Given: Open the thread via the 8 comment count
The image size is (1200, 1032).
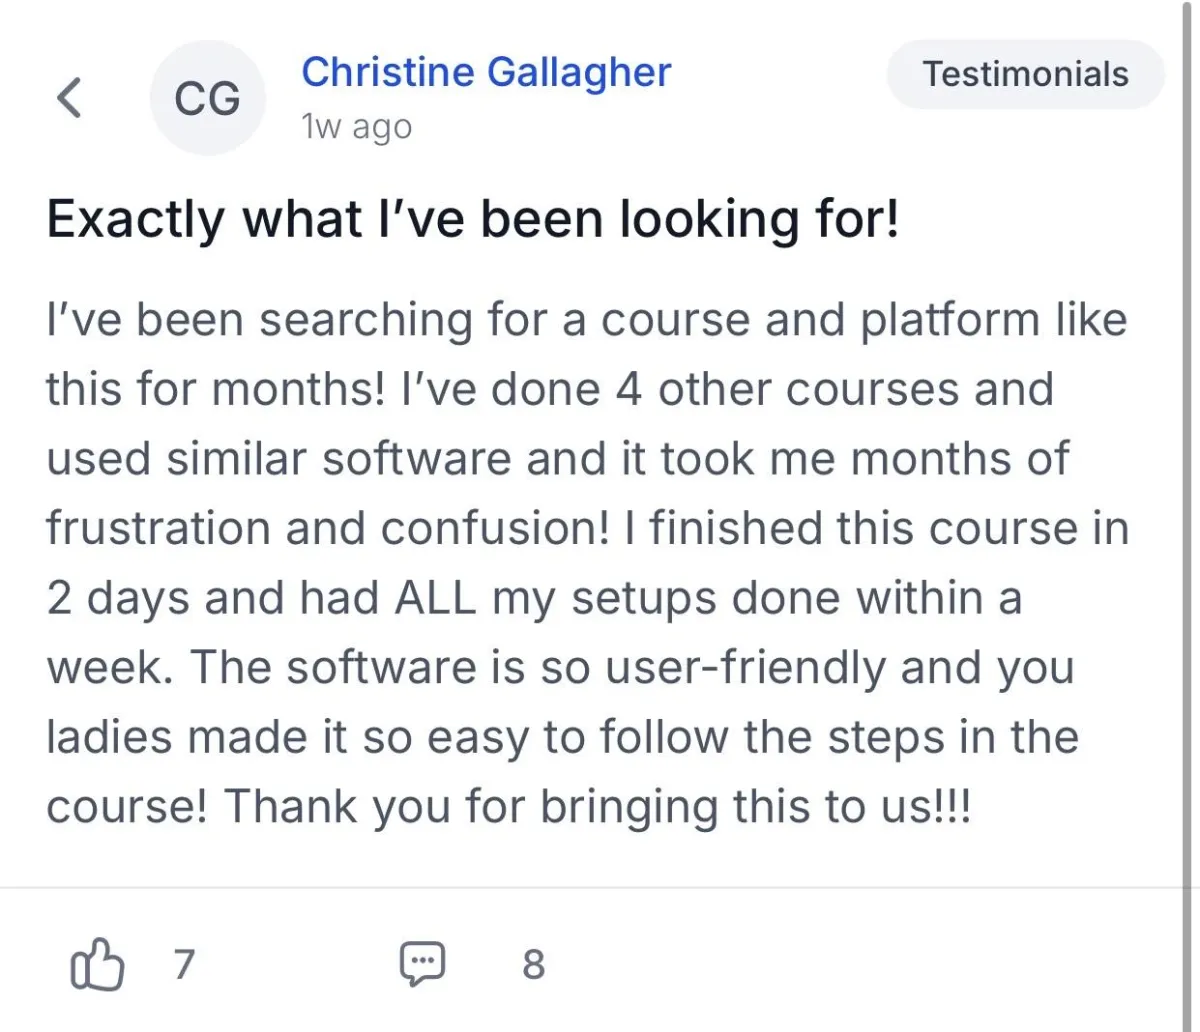Looking at the screenshot, I should pos(534,965).
